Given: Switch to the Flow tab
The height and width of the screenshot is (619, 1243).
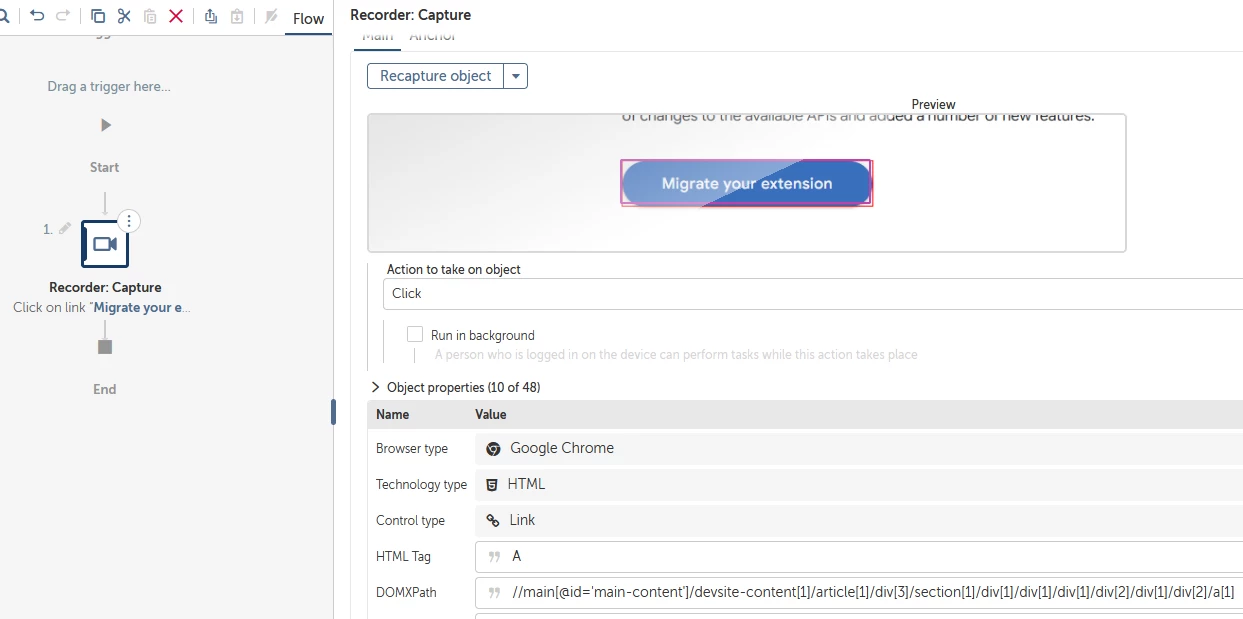Looking at the screenshot, I should 308,18.
